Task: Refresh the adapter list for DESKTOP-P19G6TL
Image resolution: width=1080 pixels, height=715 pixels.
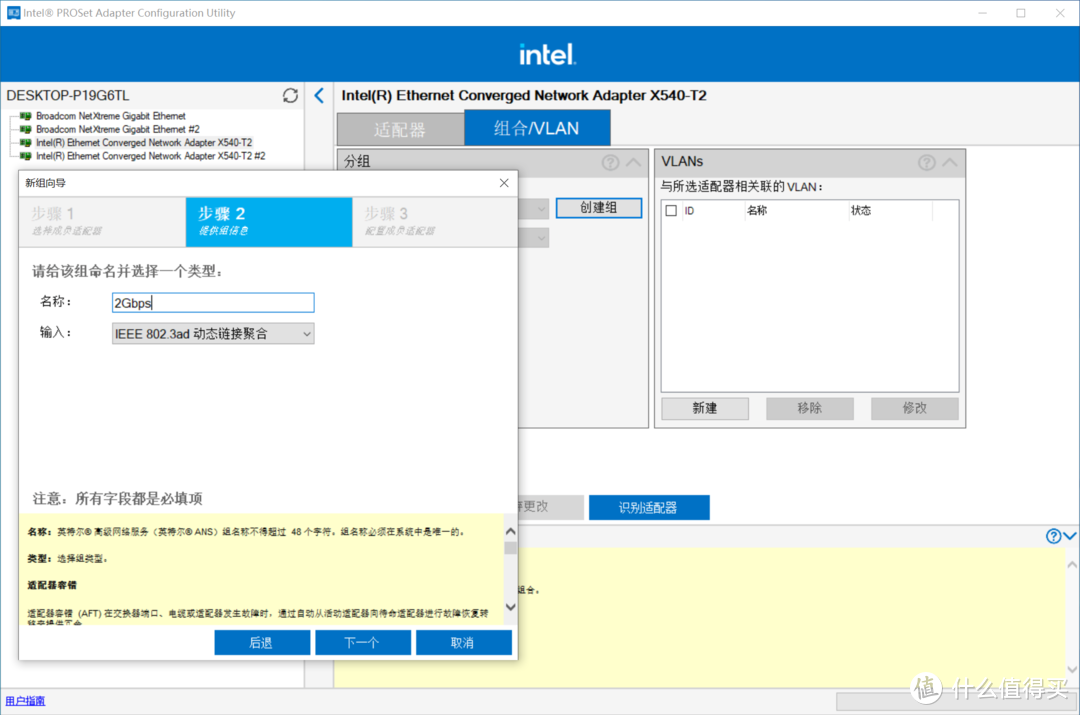Action: 290,95
